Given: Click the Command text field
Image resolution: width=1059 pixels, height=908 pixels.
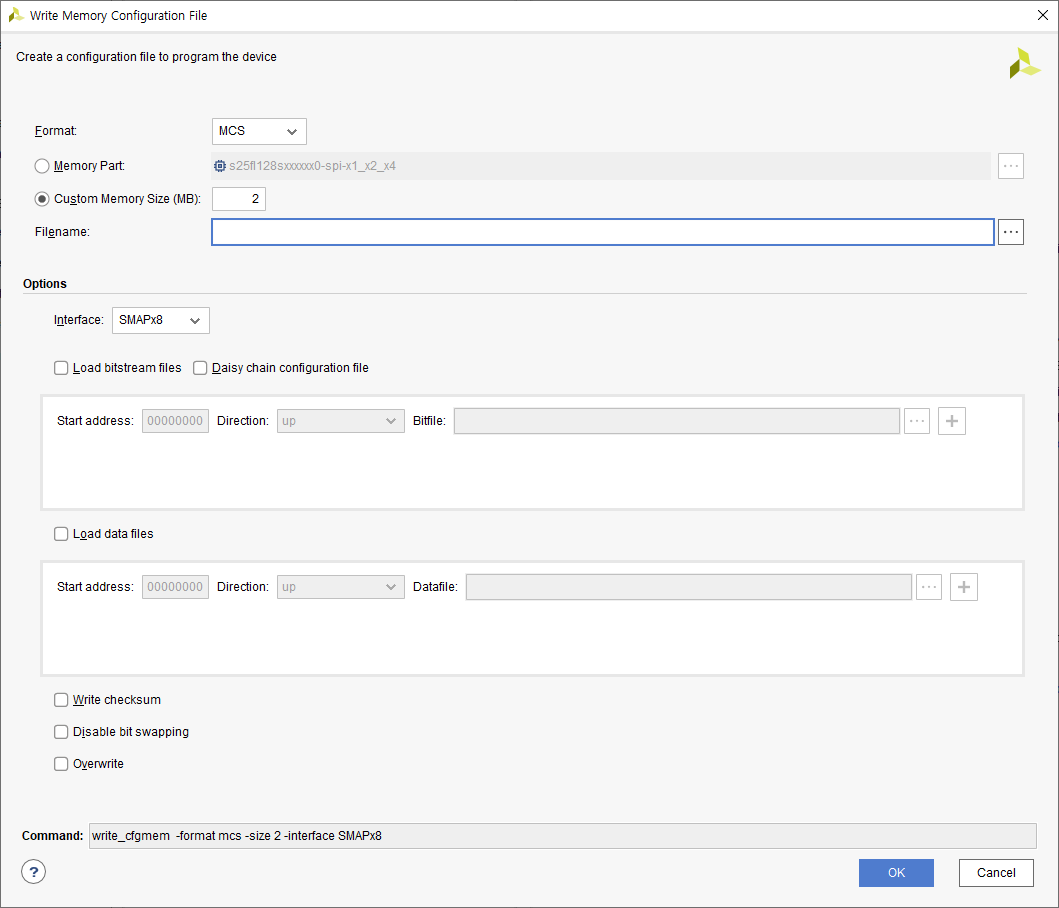Looking at the screenshot, I should coord(563,836).
